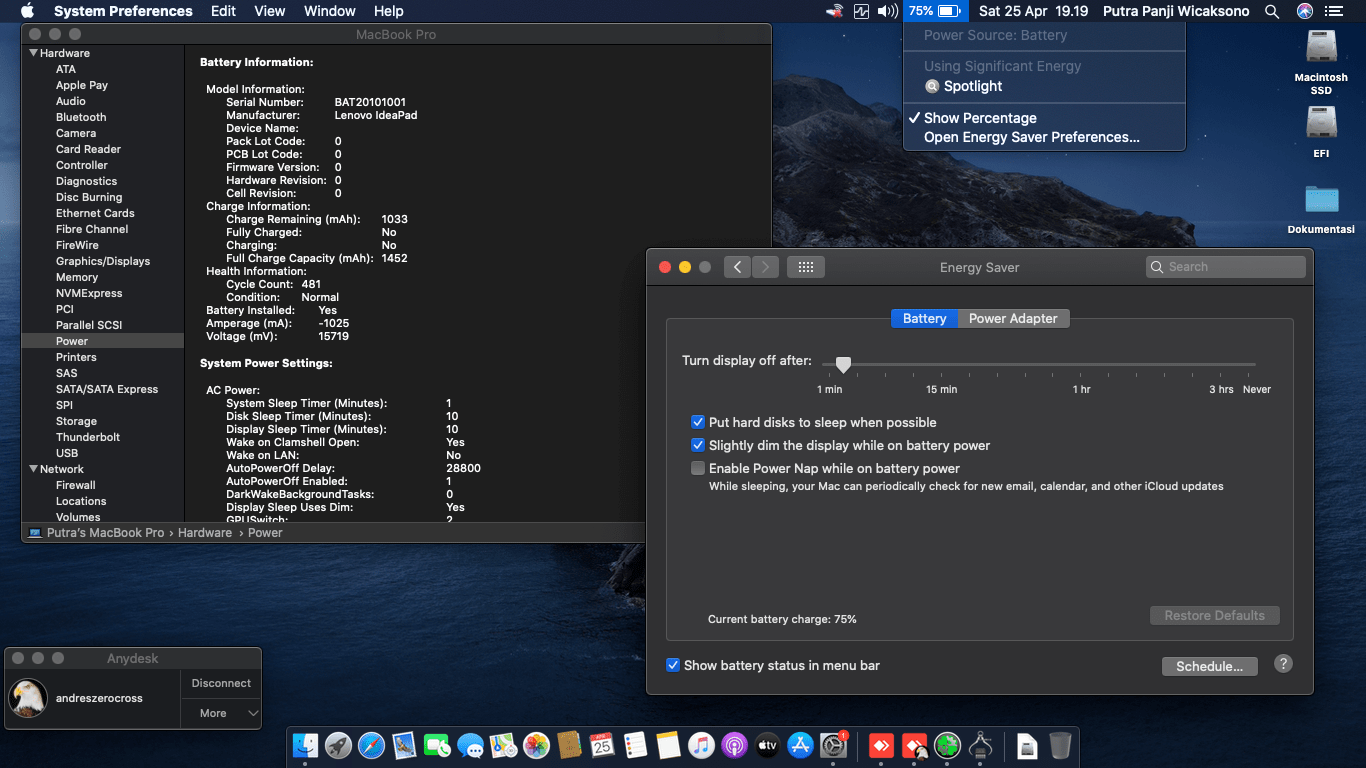
Task: Open the View menu
Action: click(x=269, y=11)
